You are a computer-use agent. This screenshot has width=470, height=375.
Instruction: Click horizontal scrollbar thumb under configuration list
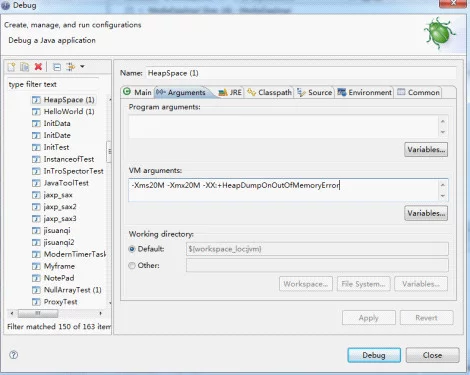tap(38, 313)
